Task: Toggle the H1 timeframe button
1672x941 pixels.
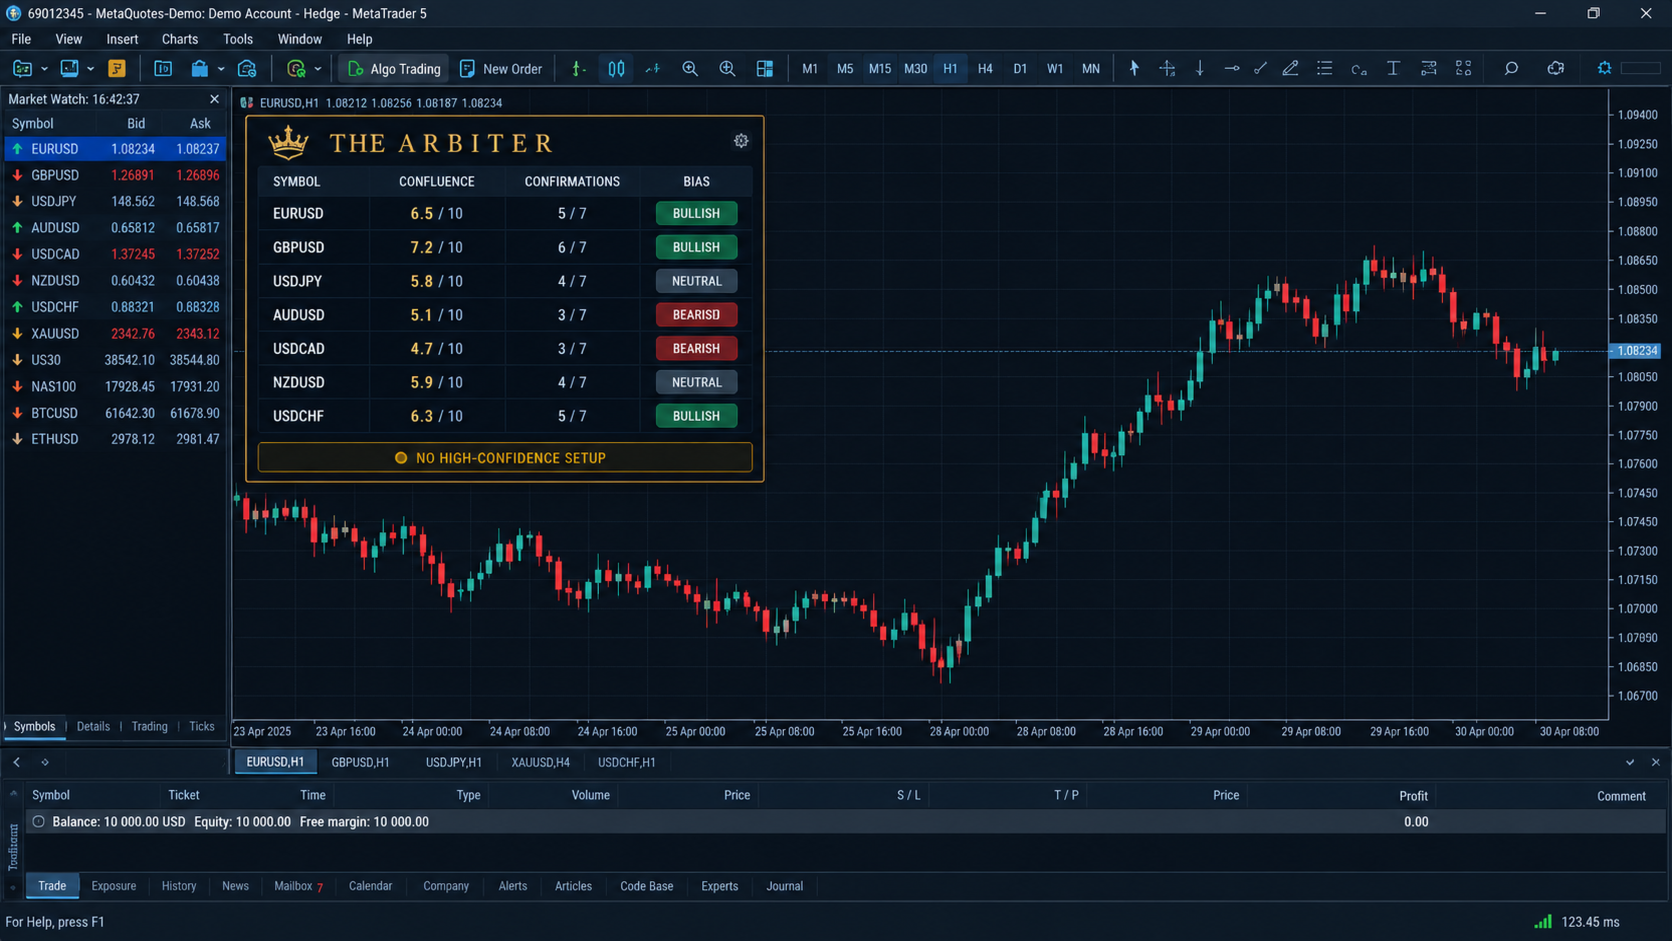Action: (949, 68)
